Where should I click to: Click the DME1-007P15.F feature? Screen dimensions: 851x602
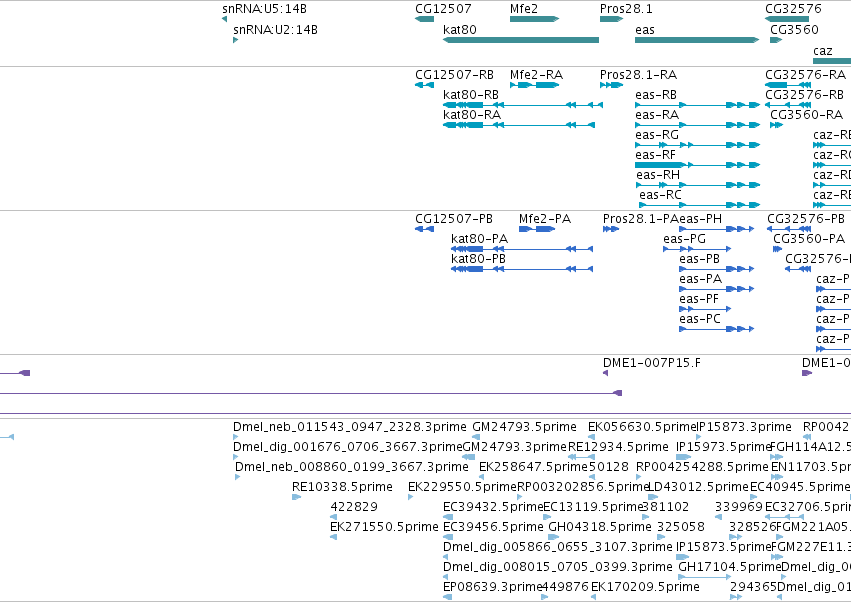tap(606, 373)
